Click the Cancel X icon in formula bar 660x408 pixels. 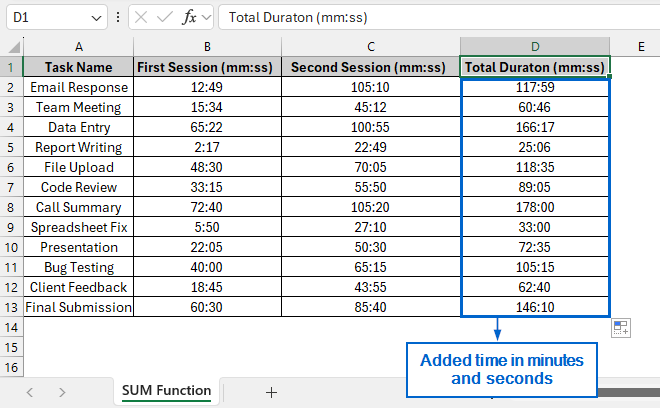click(141, 17)
